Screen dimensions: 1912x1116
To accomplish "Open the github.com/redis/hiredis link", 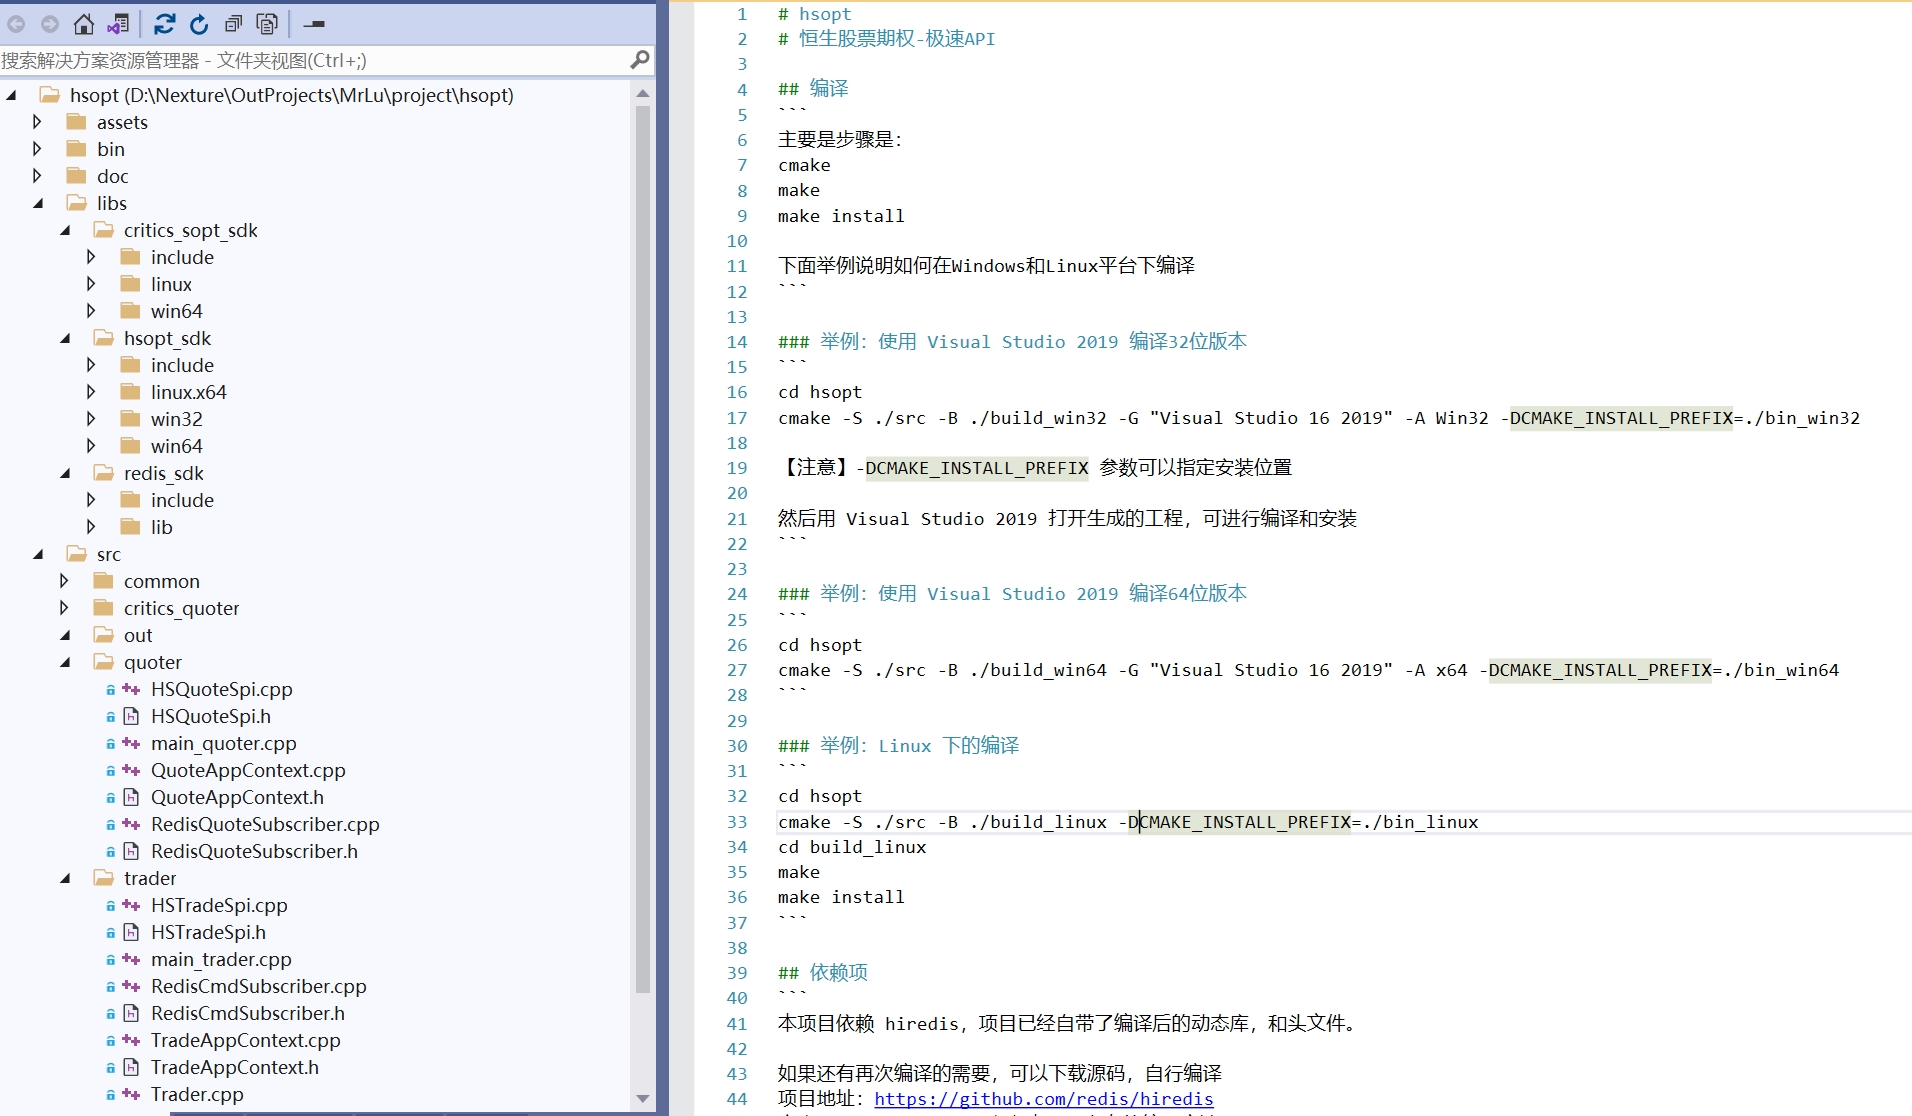I will pos(1043,1098).
